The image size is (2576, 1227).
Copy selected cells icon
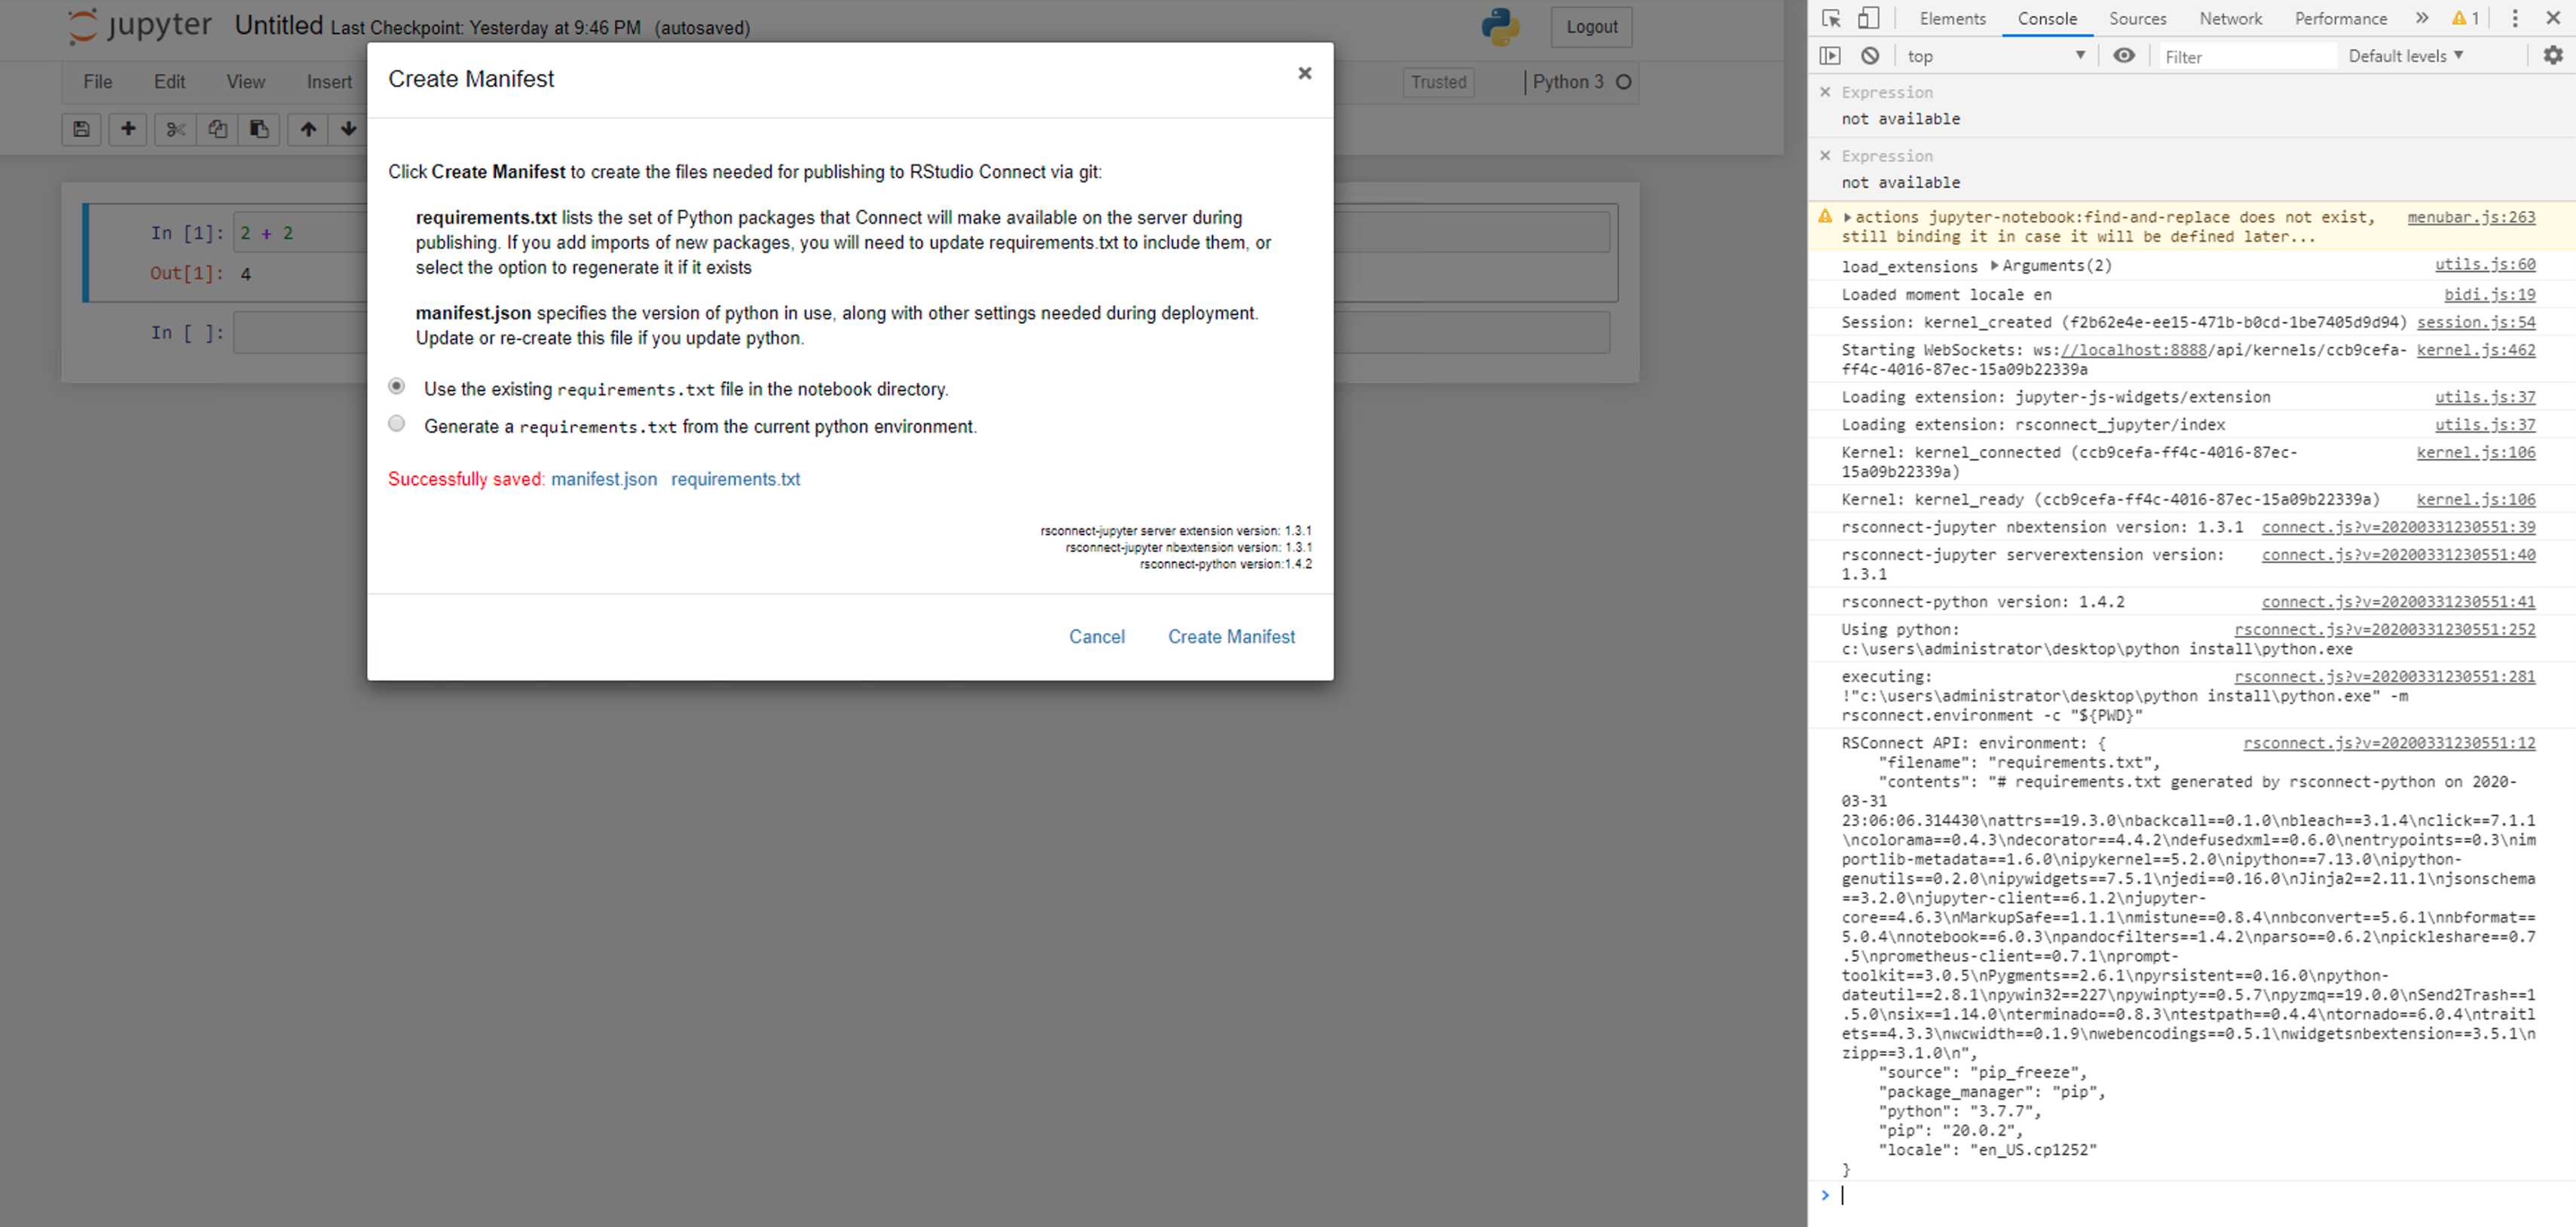[218, 129]
